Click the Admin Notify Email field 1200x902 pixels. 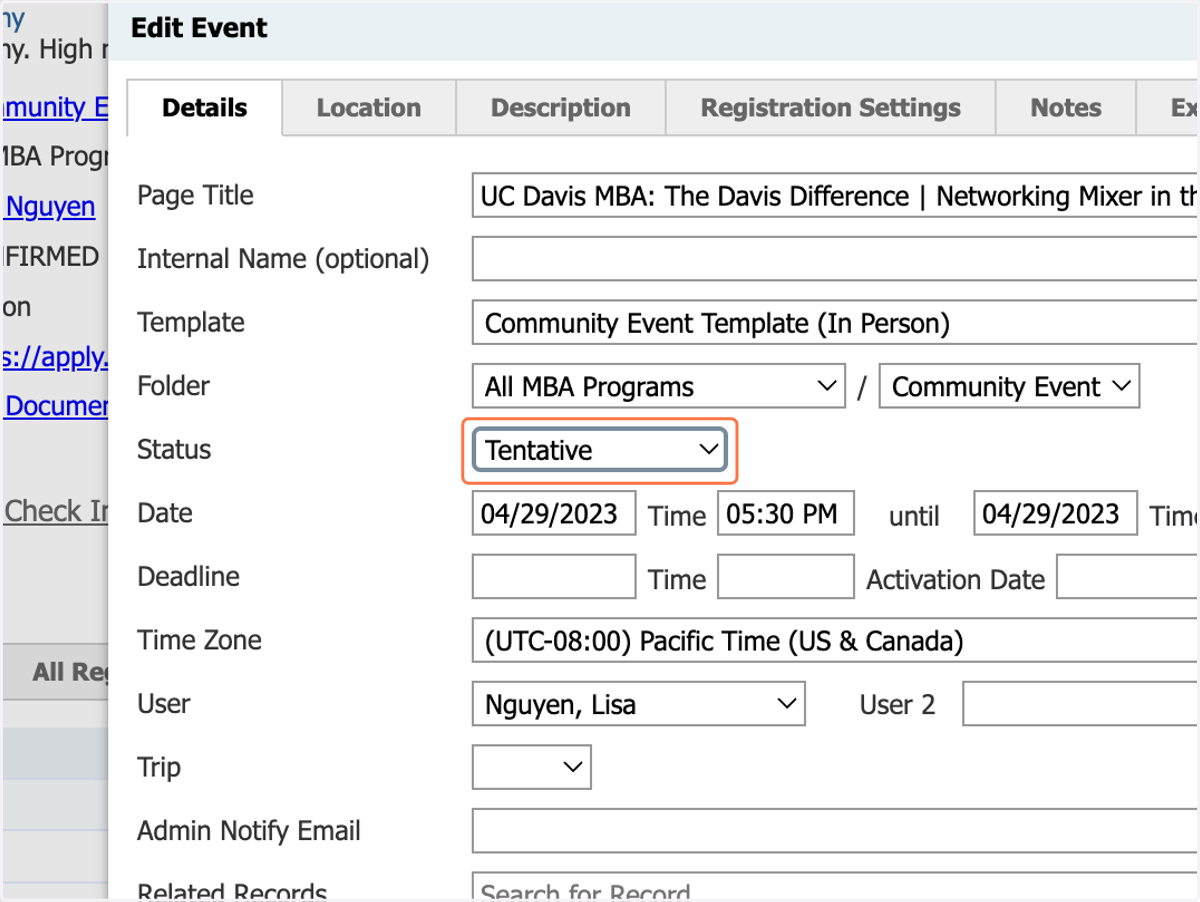(x=835, y=831)
